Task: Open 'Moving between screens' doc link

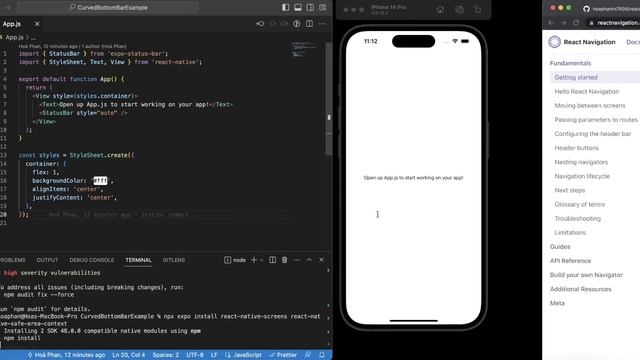Action: click(x=590, y=105)
